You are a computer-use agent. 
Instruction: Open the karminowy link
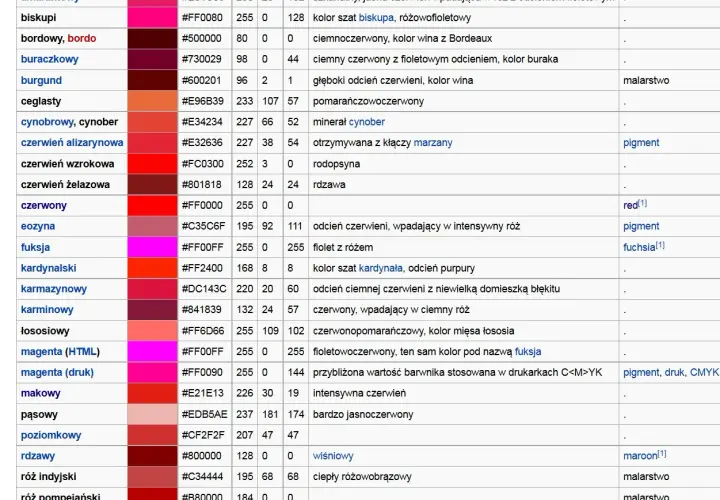[x=47, y=310]
